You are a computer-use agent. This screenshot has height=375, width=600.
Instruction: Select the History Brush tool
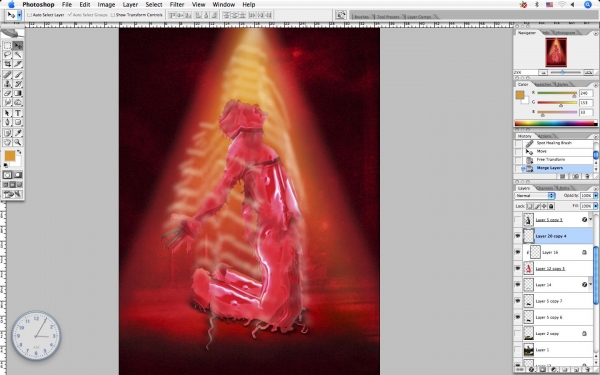pos(18,84)
